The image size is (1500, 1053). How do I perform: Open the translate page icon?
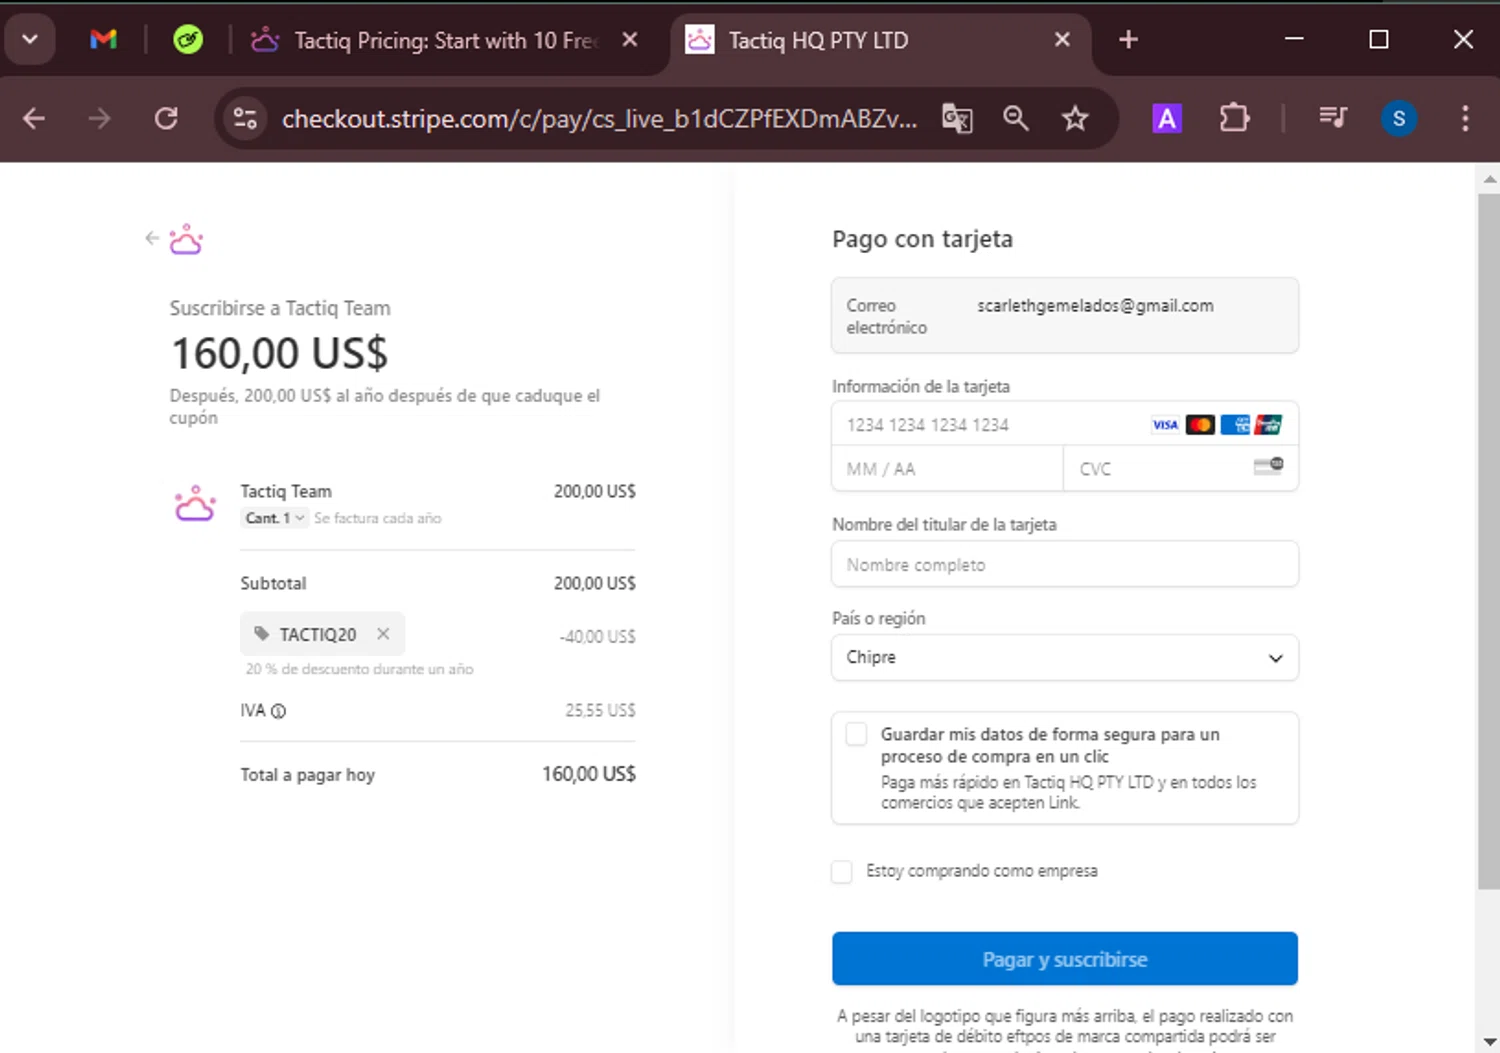click(x=957, y=119)
